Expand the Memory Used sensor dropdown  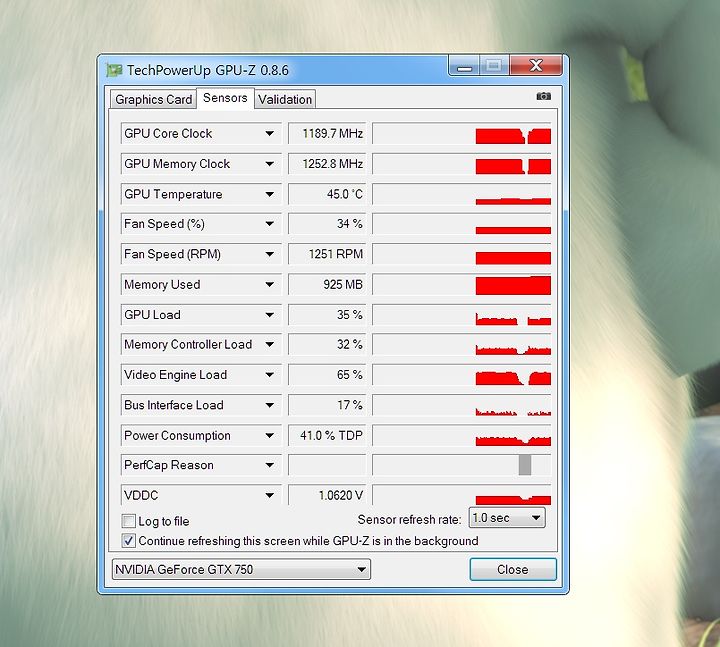pyautogui.click(x=270, y=284)
